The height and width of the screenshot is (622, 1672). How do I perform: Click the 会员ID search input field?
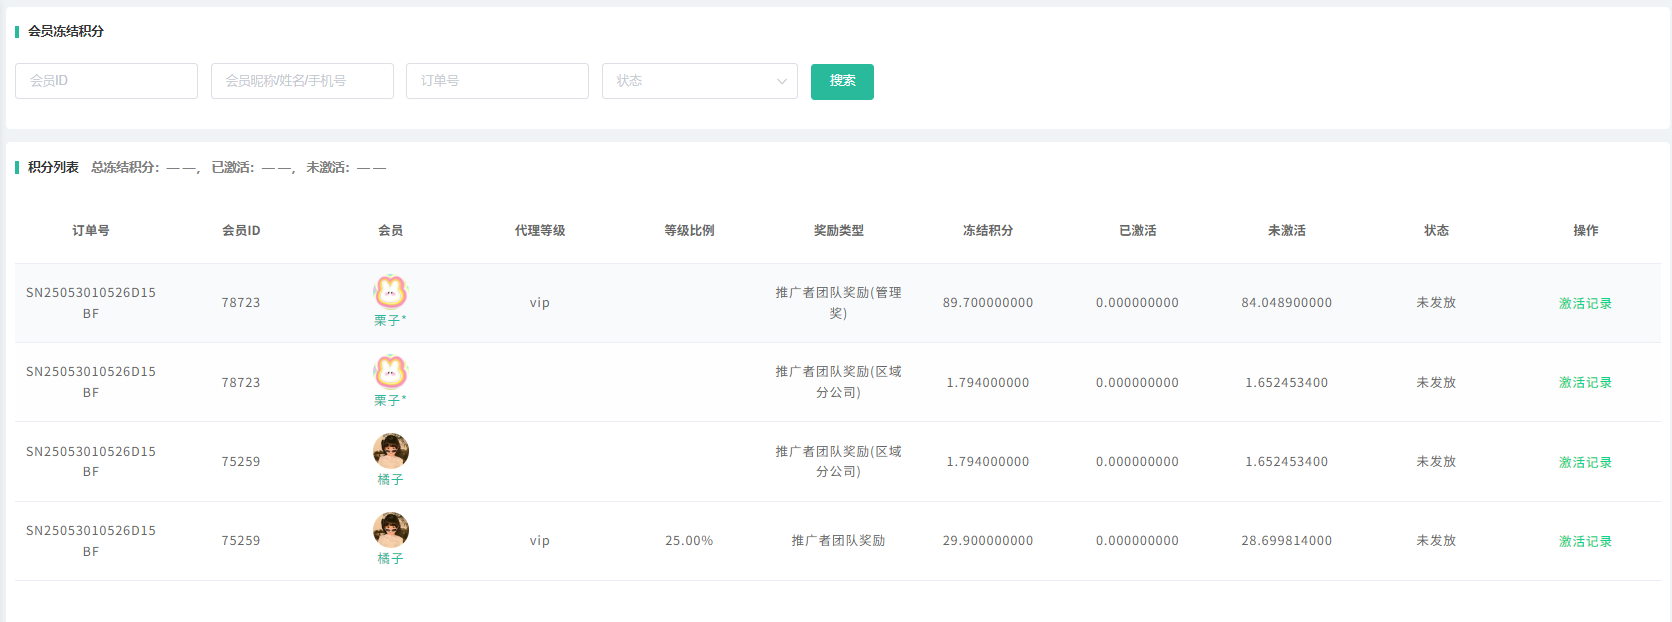(106, 81)
